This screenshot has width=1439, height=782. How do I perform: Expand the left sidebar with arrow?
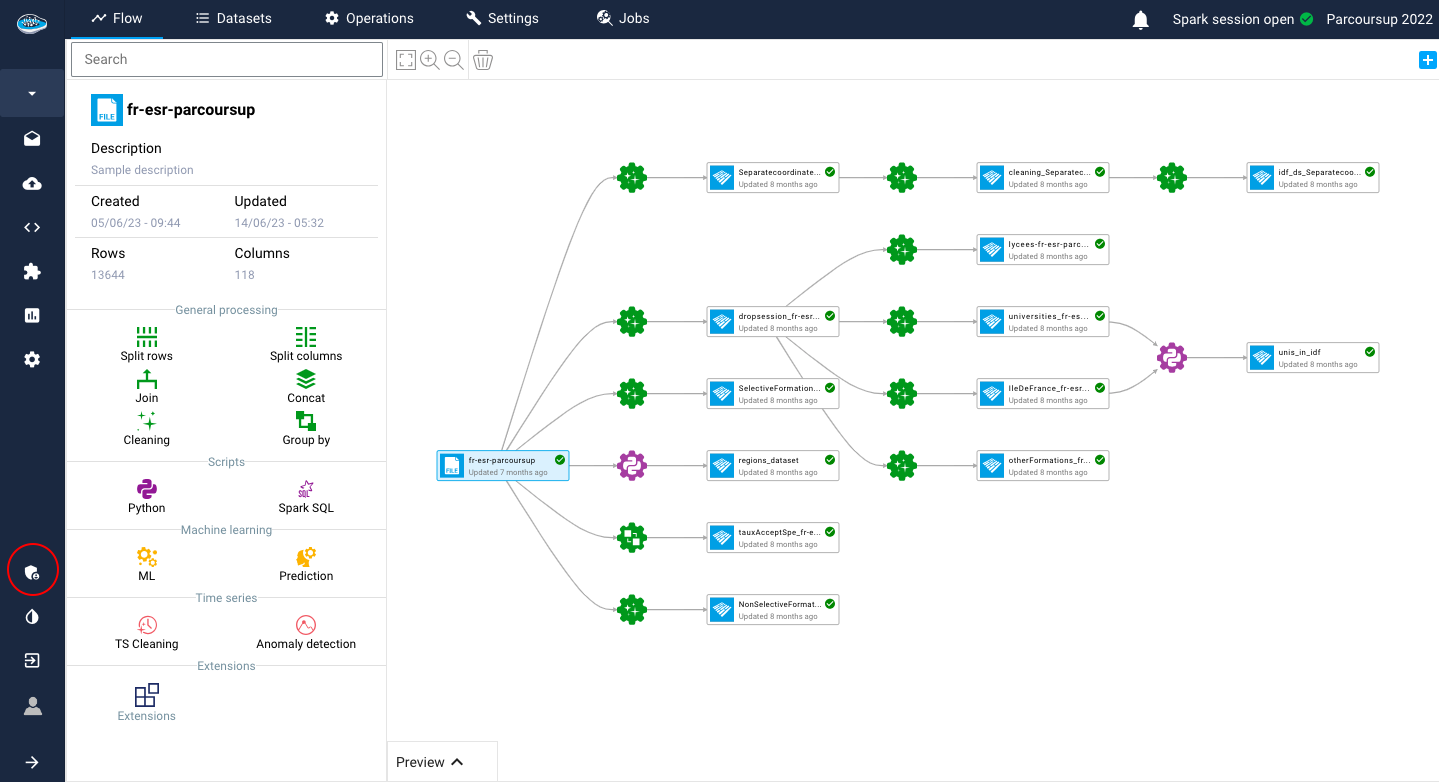coord(32,762)
